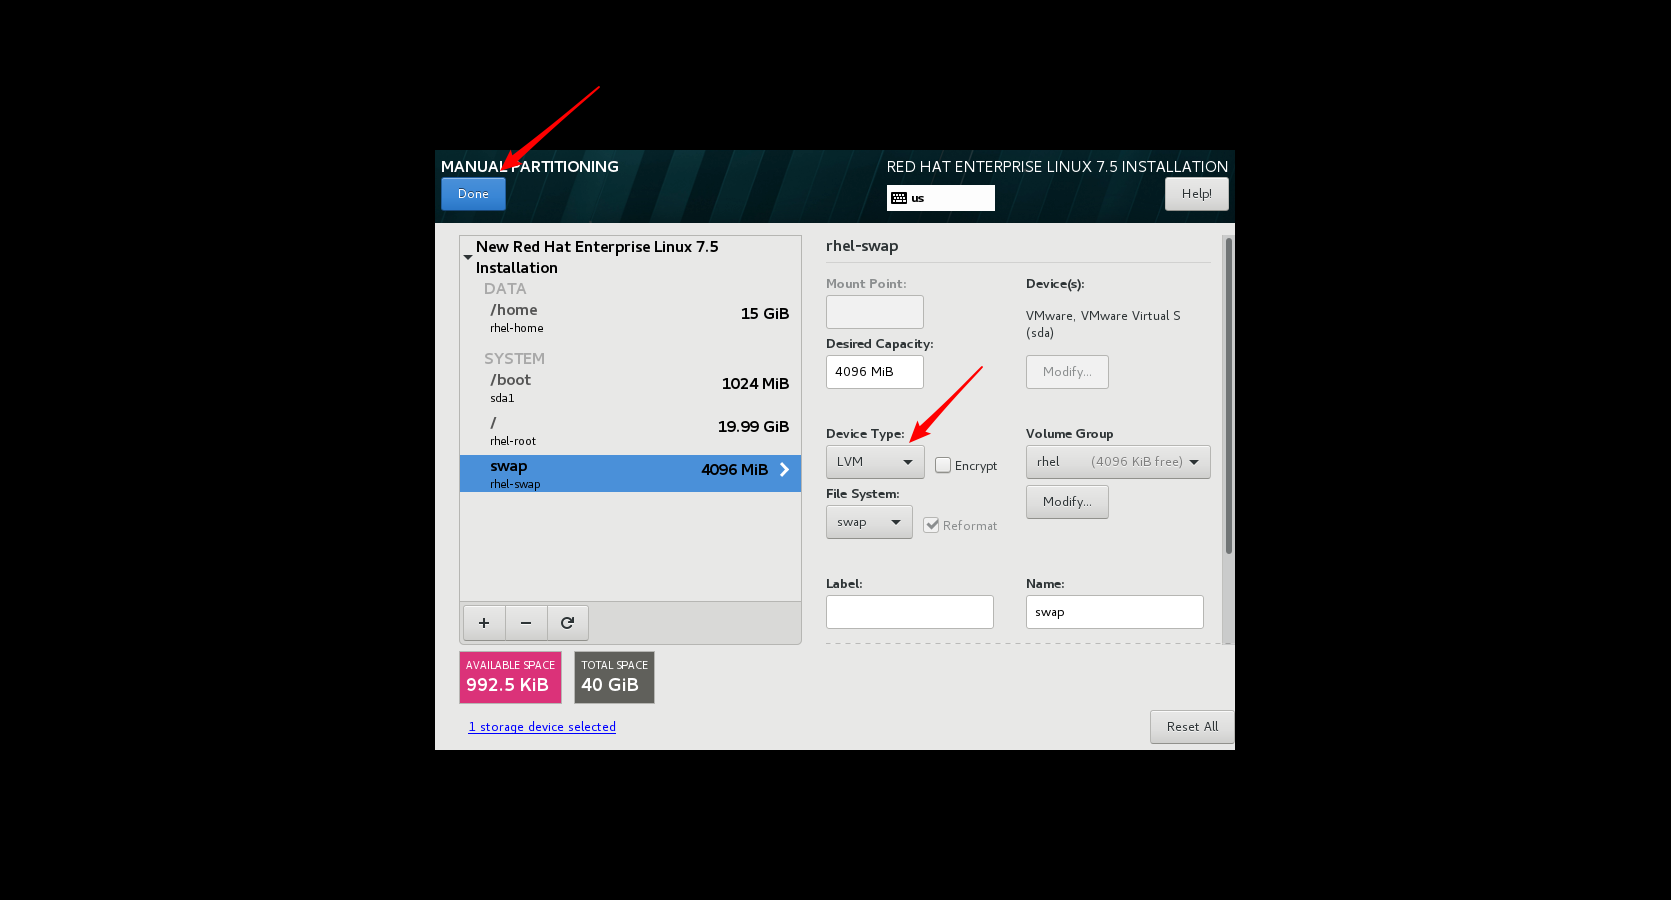Image resolution: width=1671 pixels, height=900 pixels.
Task: Select the /home partition row
Action: (630, 318)
